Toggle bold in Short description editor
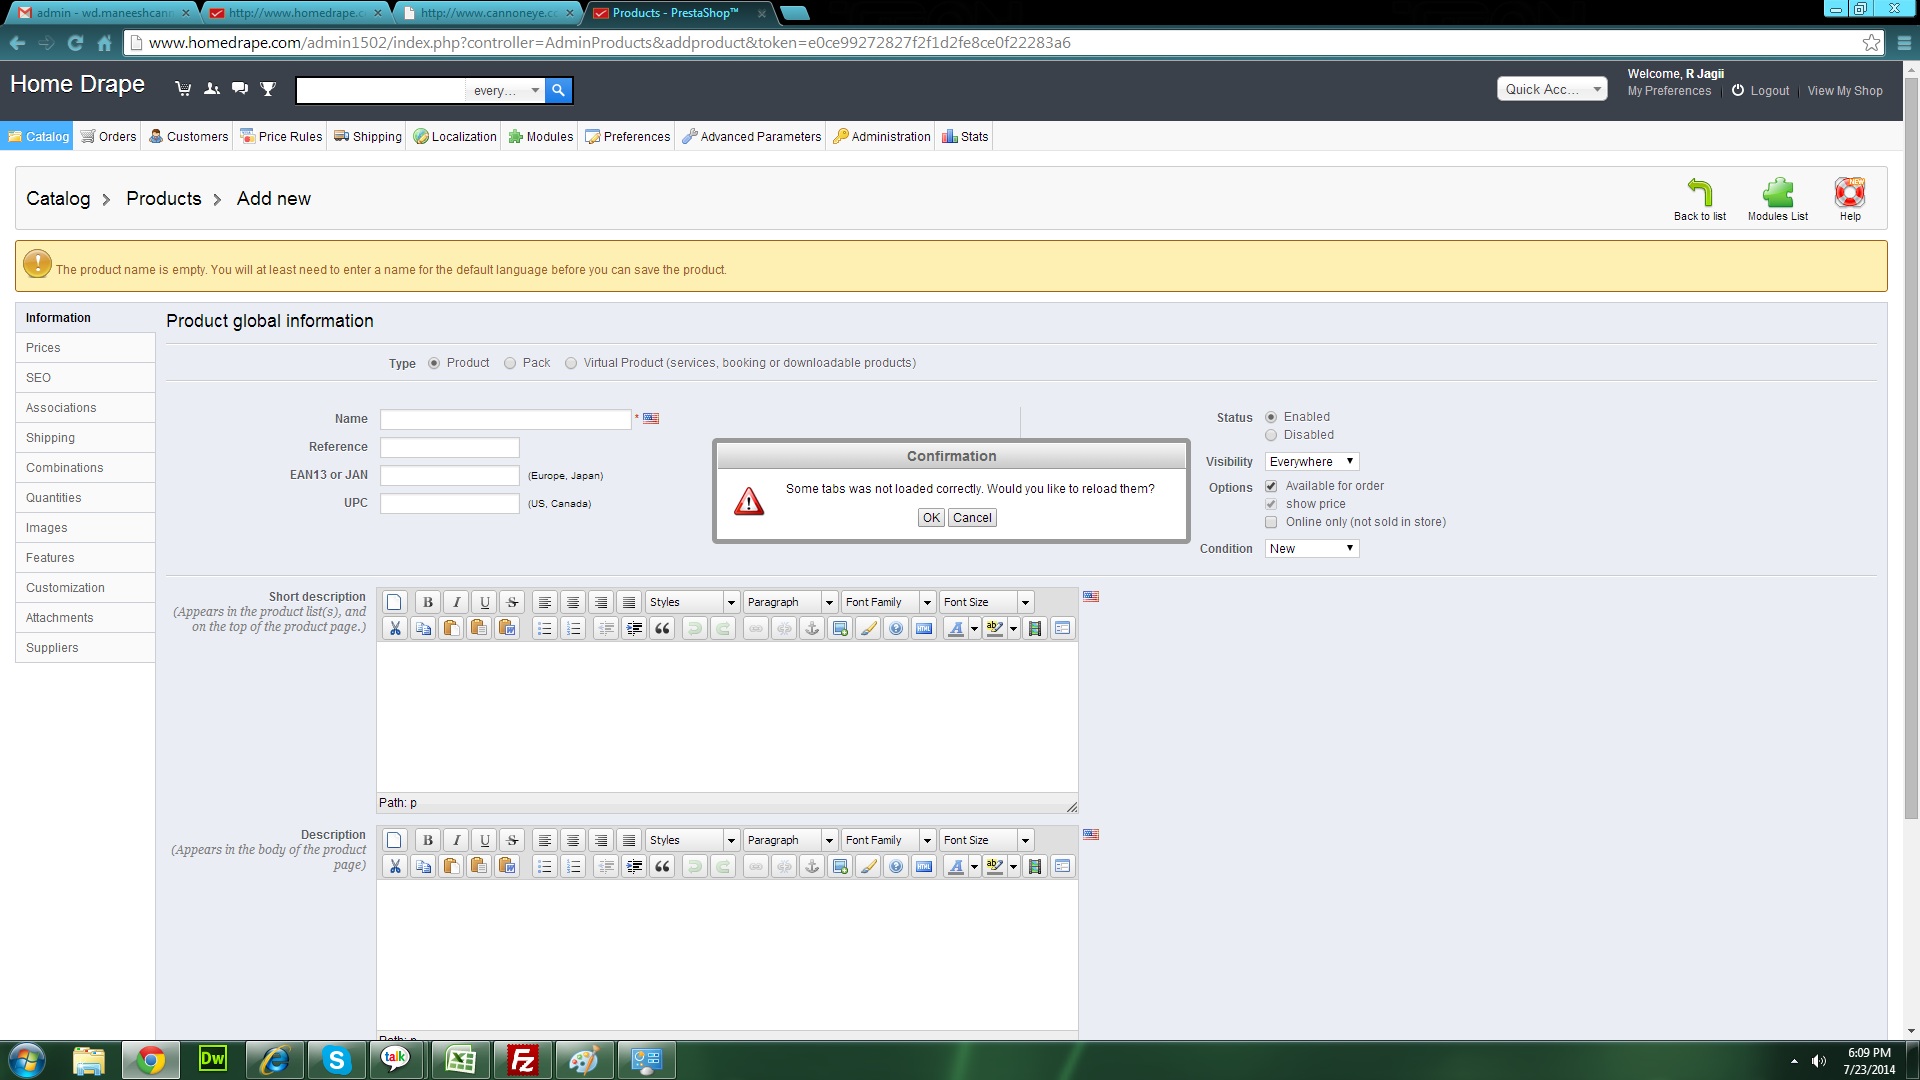Image resolution: width=1920 pixels, height=1080 pixels. 428,602
